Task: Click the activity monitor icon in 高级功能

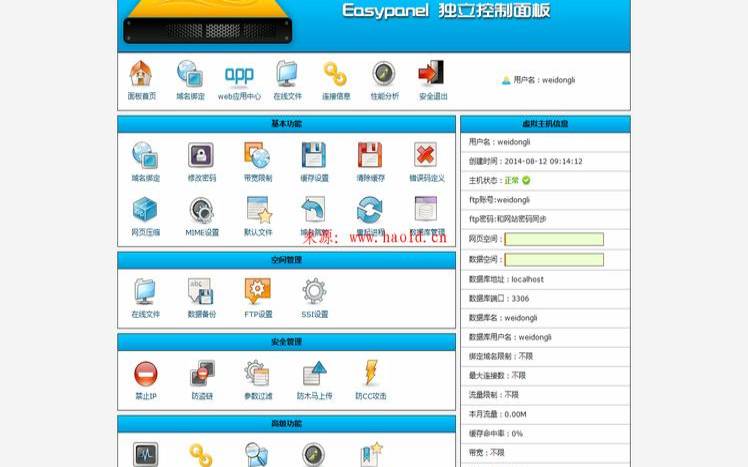Action: pos(145,454)
